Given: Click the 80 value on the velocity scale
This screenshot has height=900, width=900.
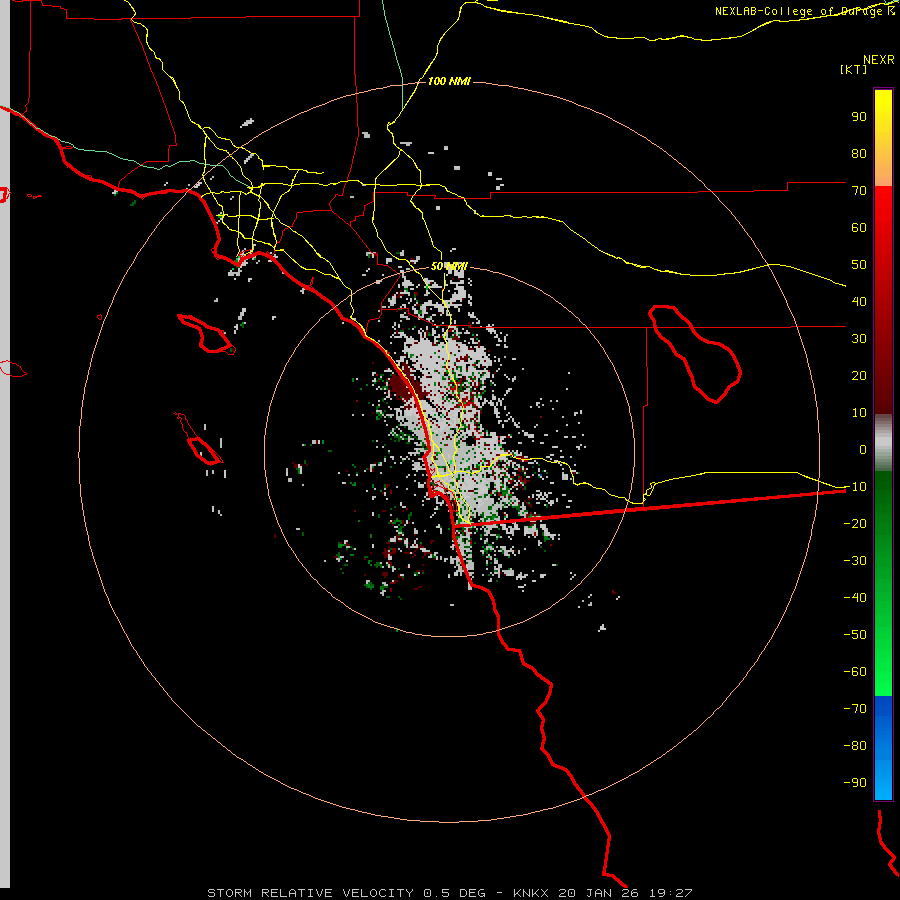Looking at the screenshot, I should [859, 154].
